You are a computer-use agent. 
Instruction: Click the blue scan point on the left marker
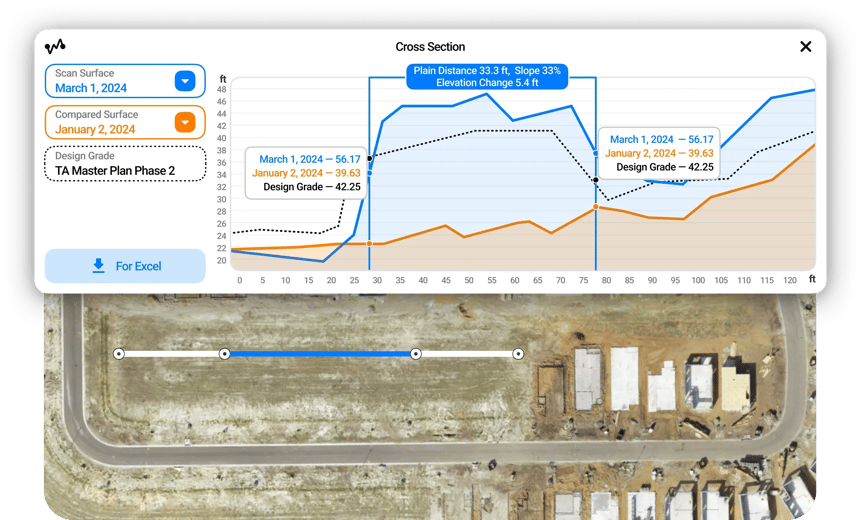point(370,173)
